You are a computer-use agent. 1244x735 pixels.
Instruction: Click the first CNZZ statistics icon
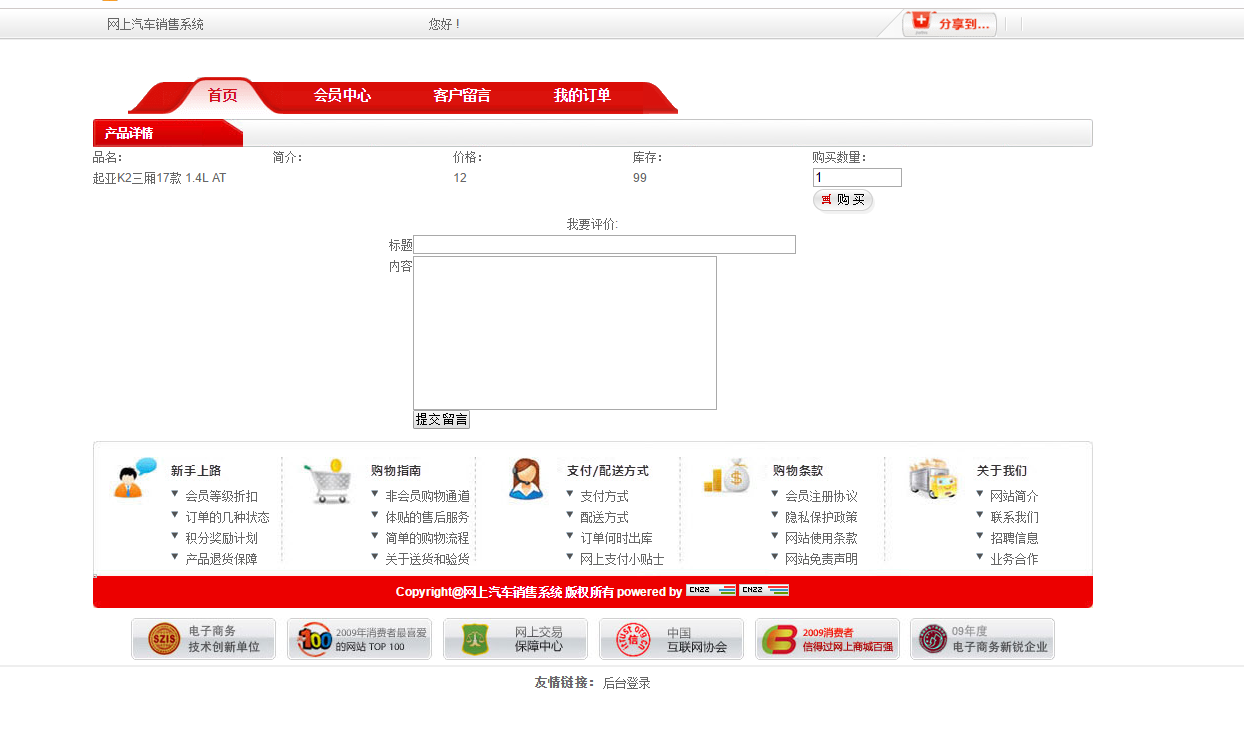tap(711, 590)
